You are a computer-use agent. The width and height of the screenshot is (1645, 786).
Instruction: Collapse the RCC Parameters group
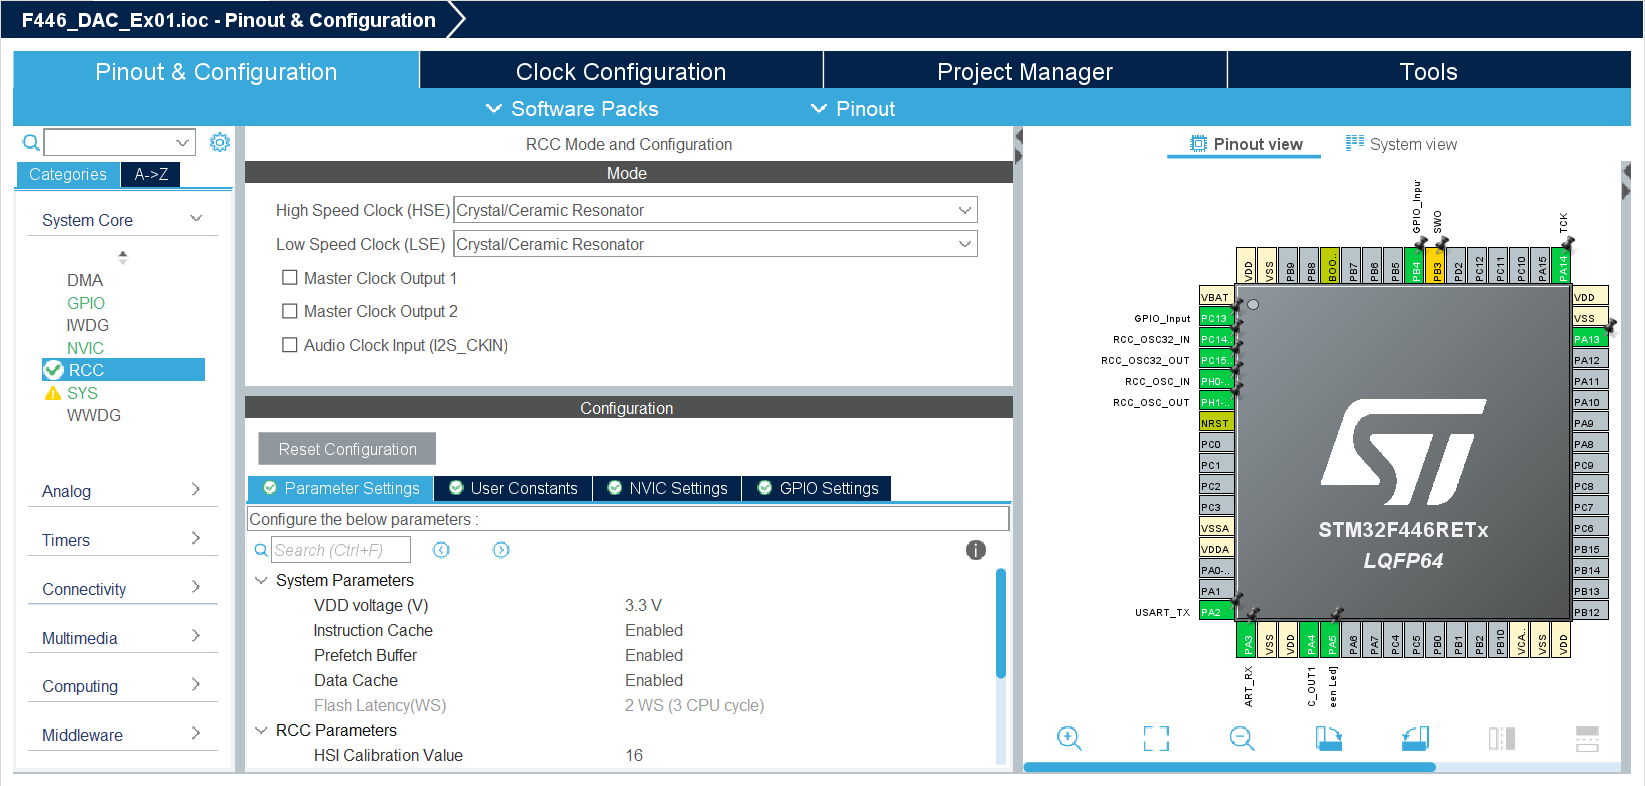pyautogui.click(x=261, y=730)
